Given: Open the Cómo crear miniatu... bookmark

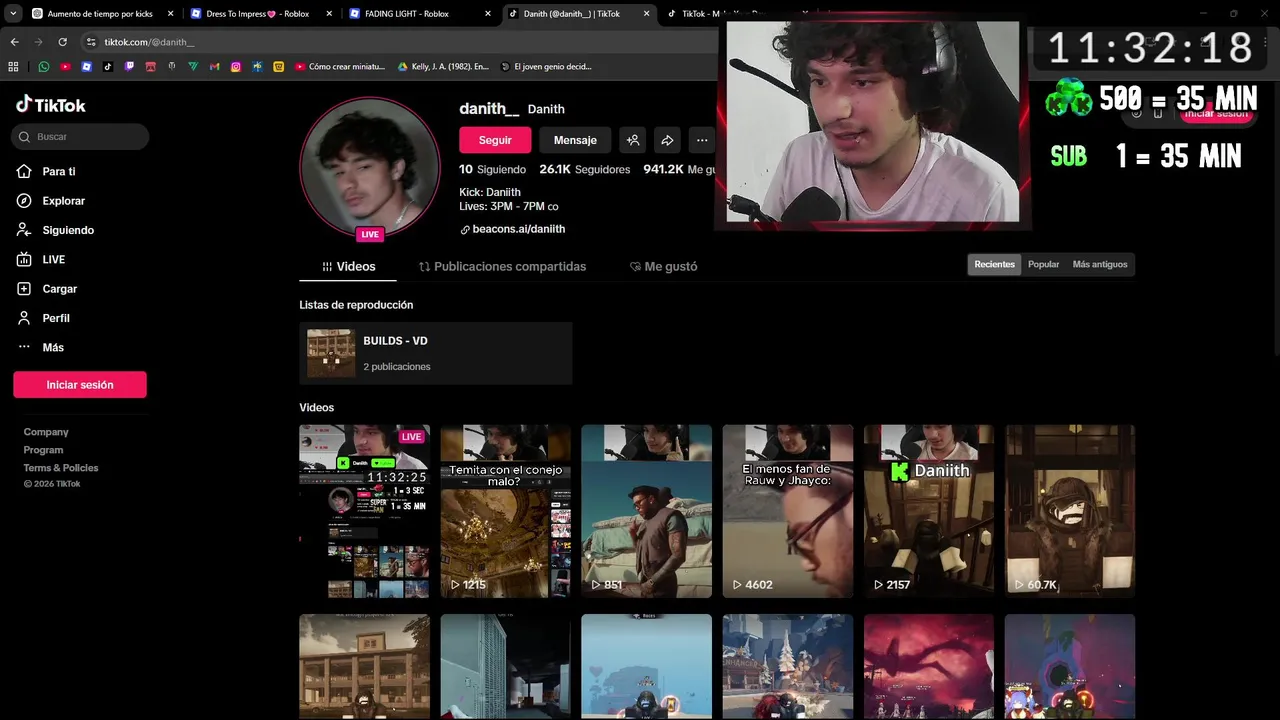Looking at the screenshot, I should [339, 67].
